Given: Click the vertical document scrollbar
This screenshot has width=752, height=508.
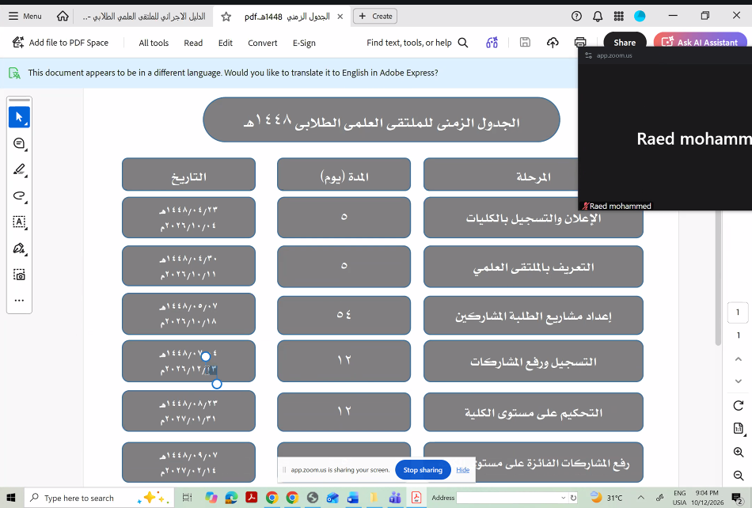Looking at the screenshot, I should tap(718, 278).
